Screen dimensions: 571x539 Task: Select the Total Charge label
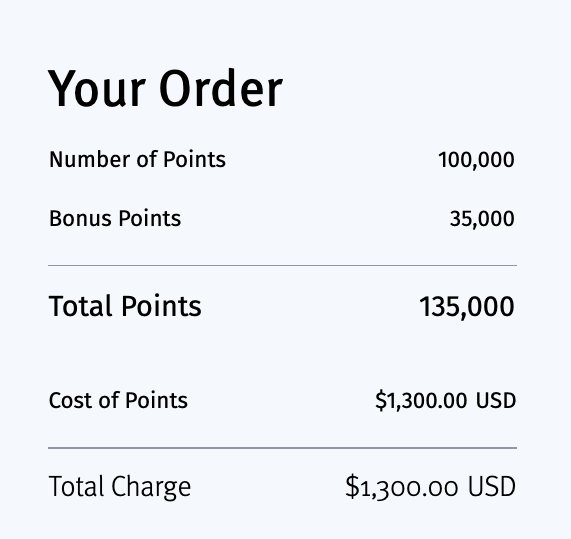pos(120,487)
